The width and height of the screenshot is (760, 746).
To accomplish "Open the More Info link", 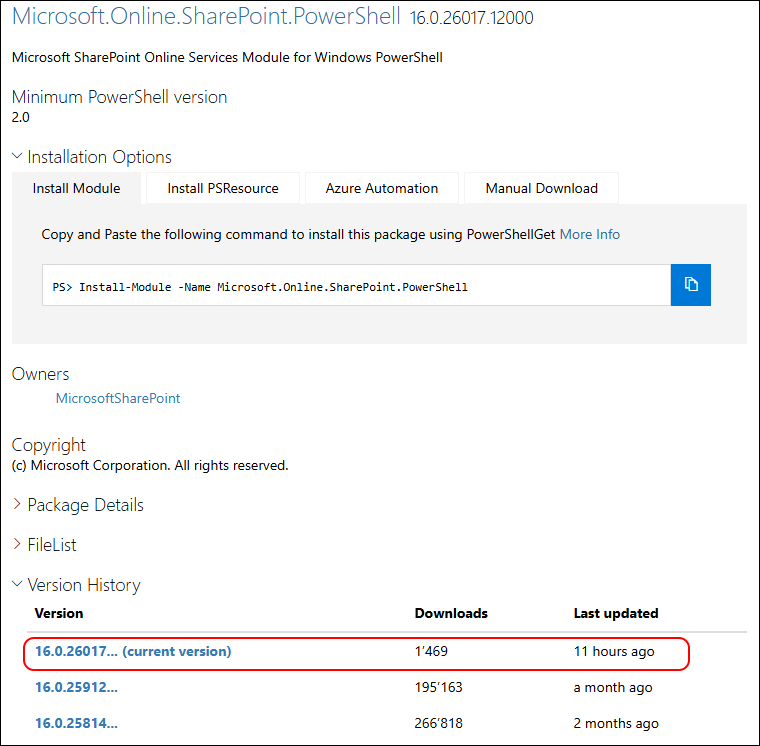I will pos(589,235).
